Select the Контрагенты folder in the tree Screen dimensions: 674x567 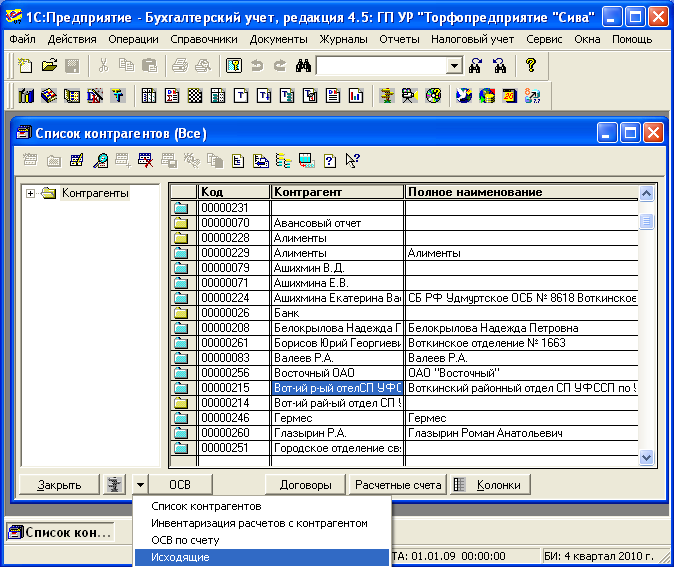(x=95, y=193)
